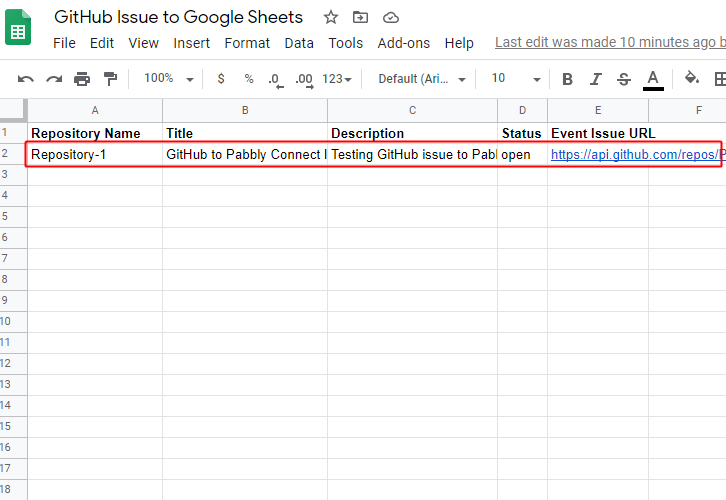Select row 2 header
Image resolution: width=726 pixels, height=500 pixels.
[x=13, y=154]
